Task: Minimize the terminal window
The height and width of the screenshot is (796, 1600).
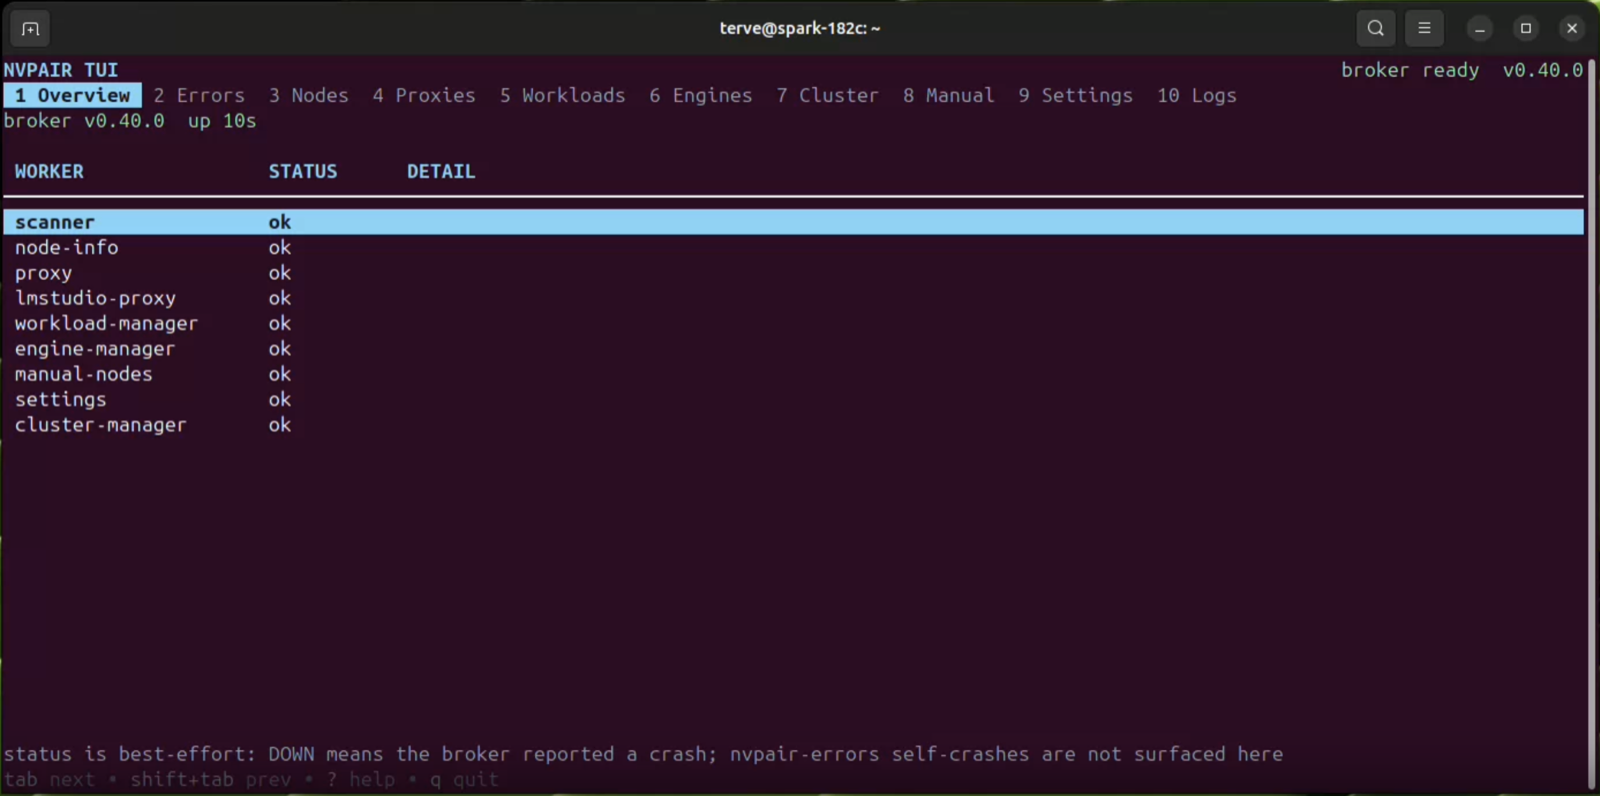Action: tap(1479, 29)
